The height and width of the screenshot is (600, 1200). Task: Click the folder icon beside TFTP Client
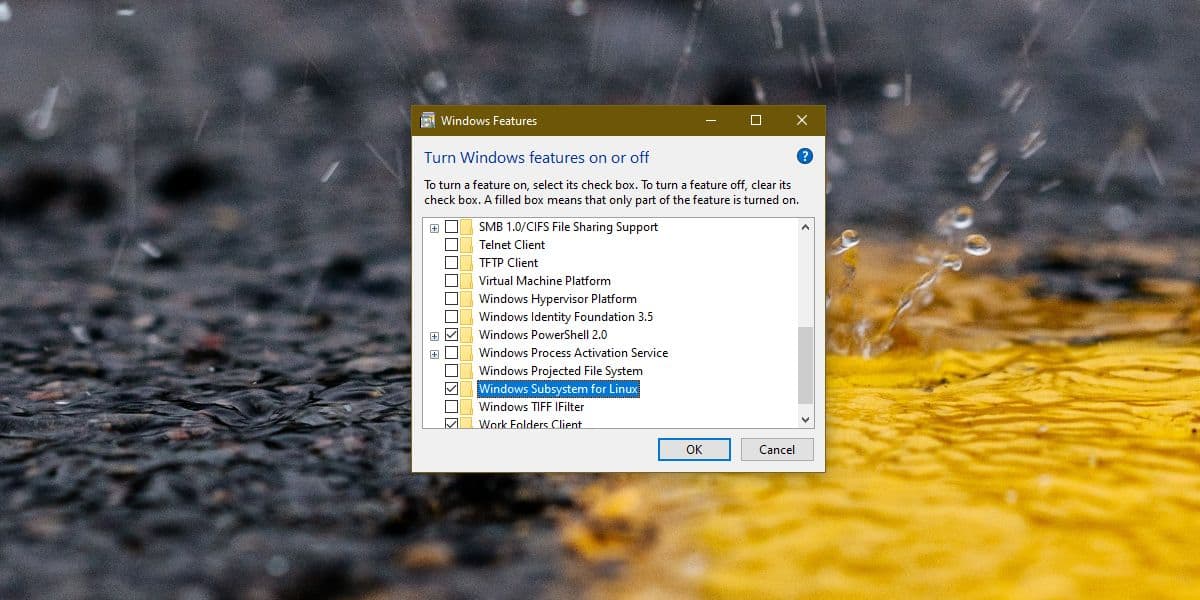467,263
